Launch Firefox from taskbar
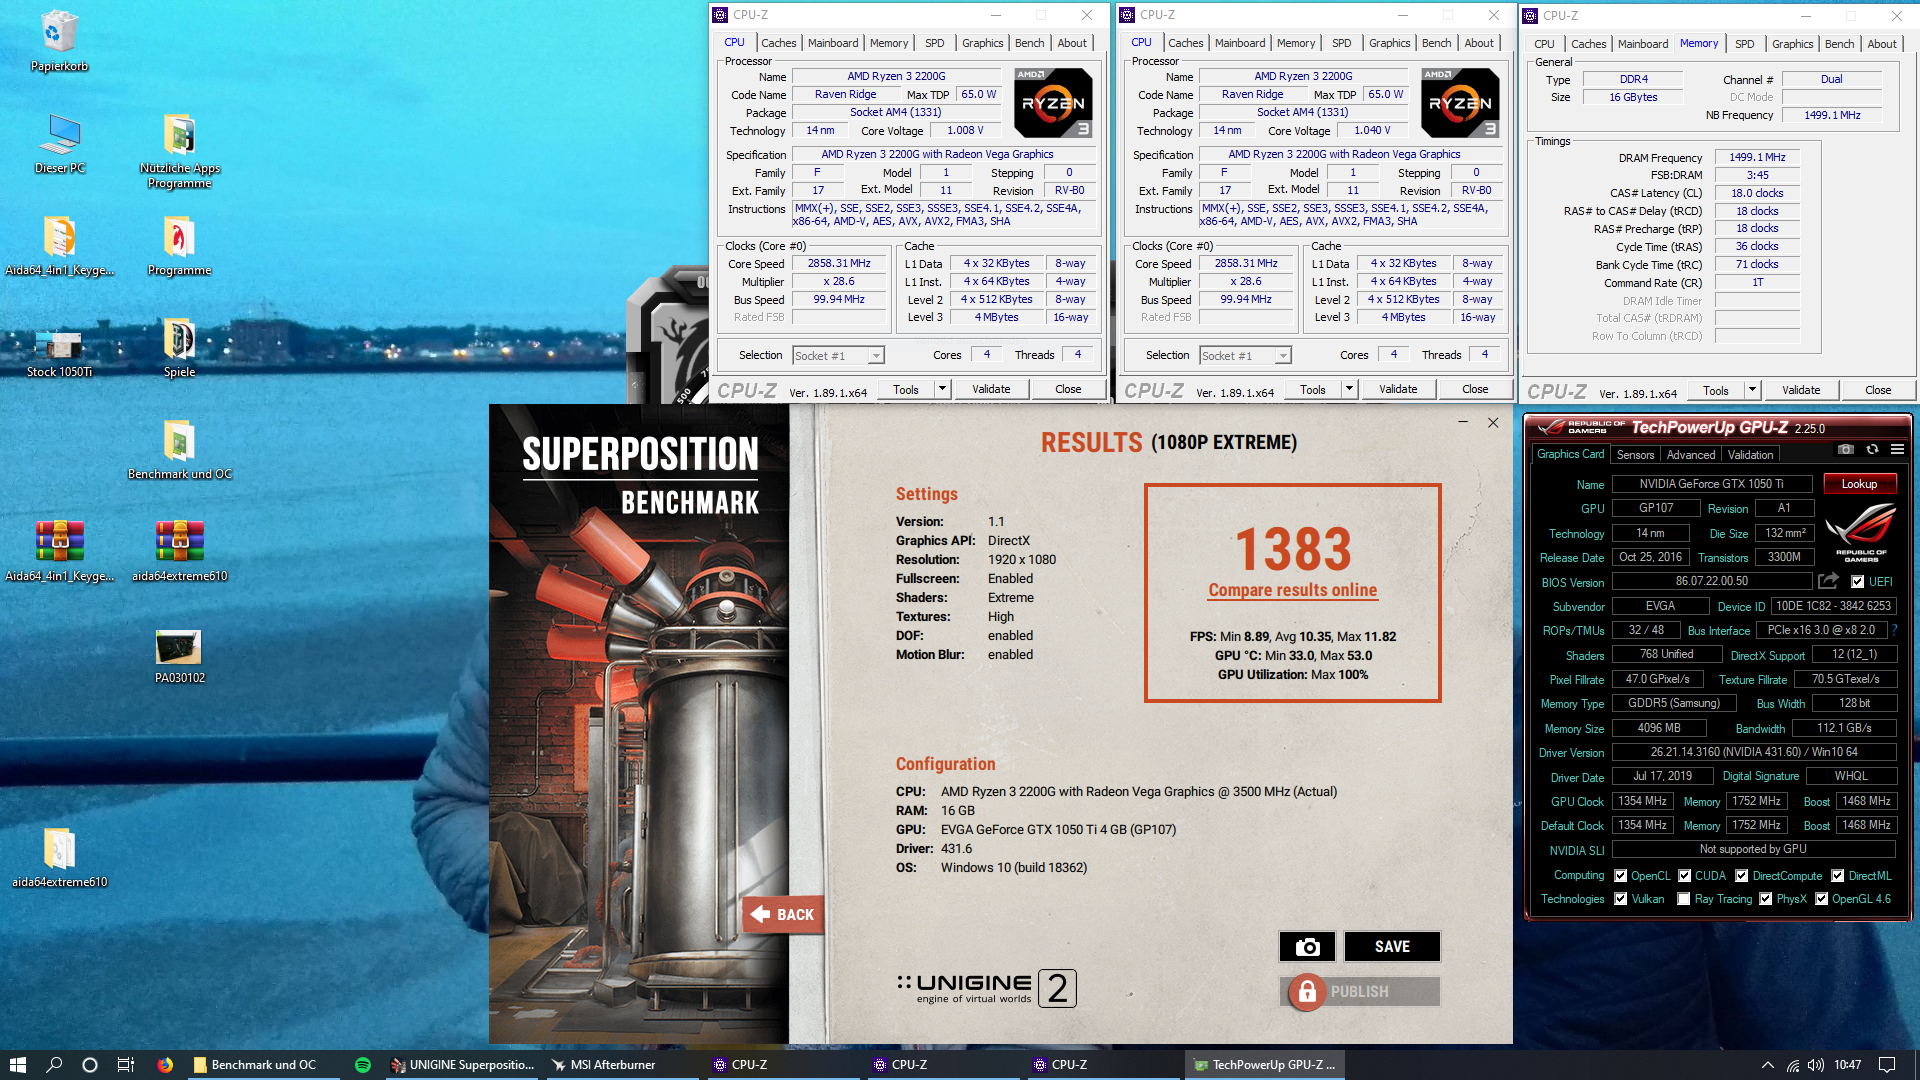The image size is (1920, 1080). pyautogui.click(x=165, y=1065)
